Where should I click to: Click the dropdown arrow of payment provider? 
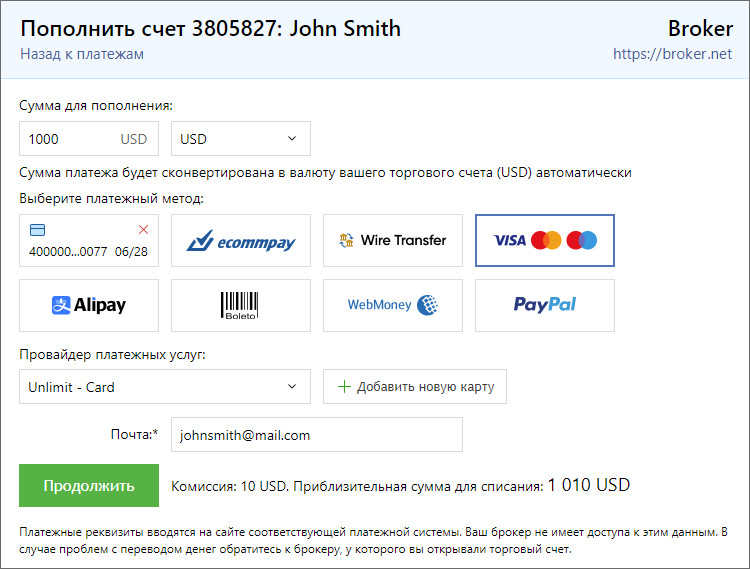point(292,387)
